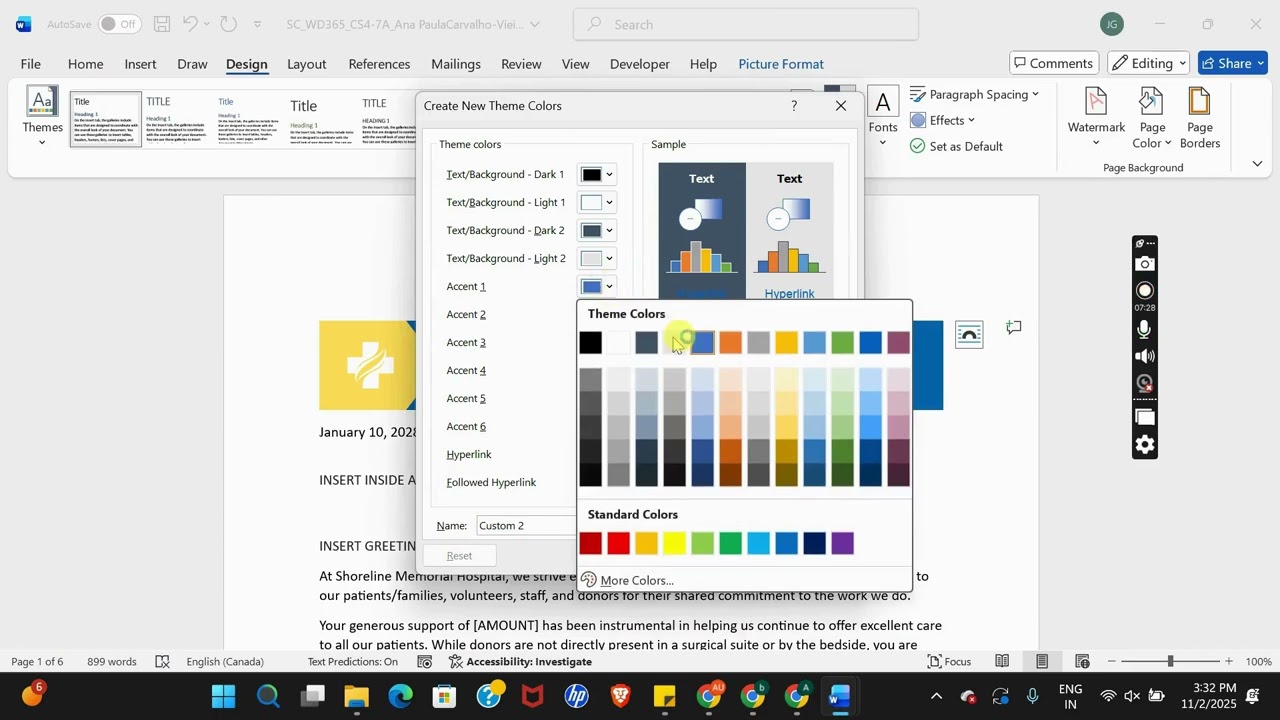Switch to the Picture Format tab
The width and height of the screenshot is (1280, 720).
click(x=781, y=64)
